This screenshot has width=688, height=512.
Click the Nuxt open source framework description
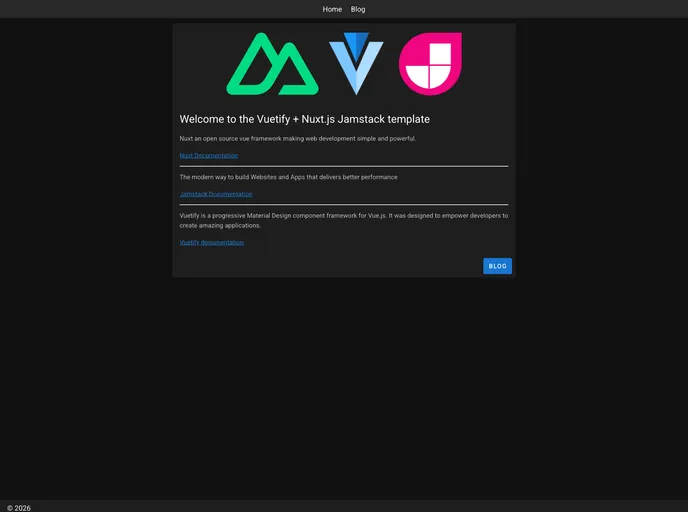coord(298,139)
